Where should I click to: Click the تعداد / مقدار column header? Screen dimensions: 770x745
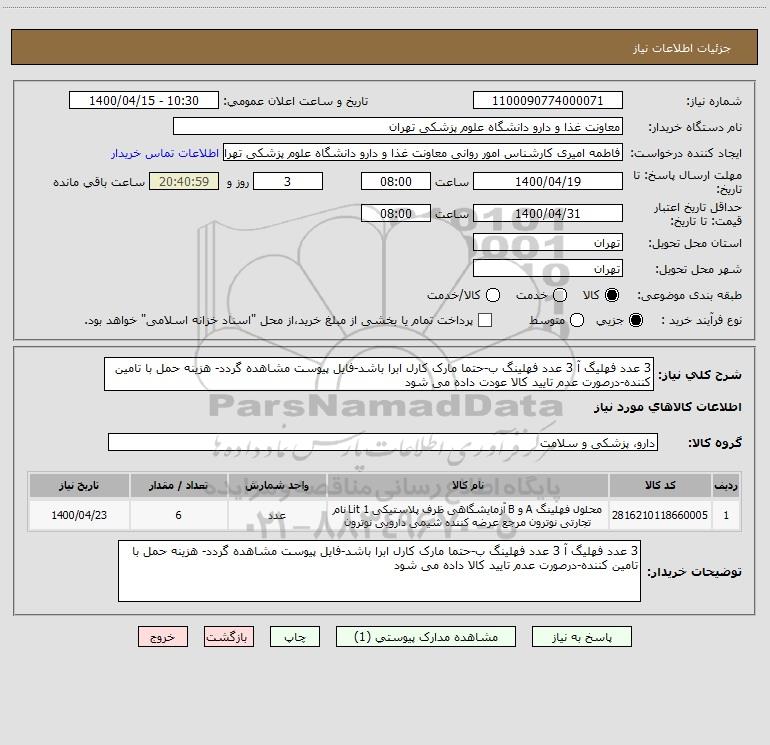point(178,485)
